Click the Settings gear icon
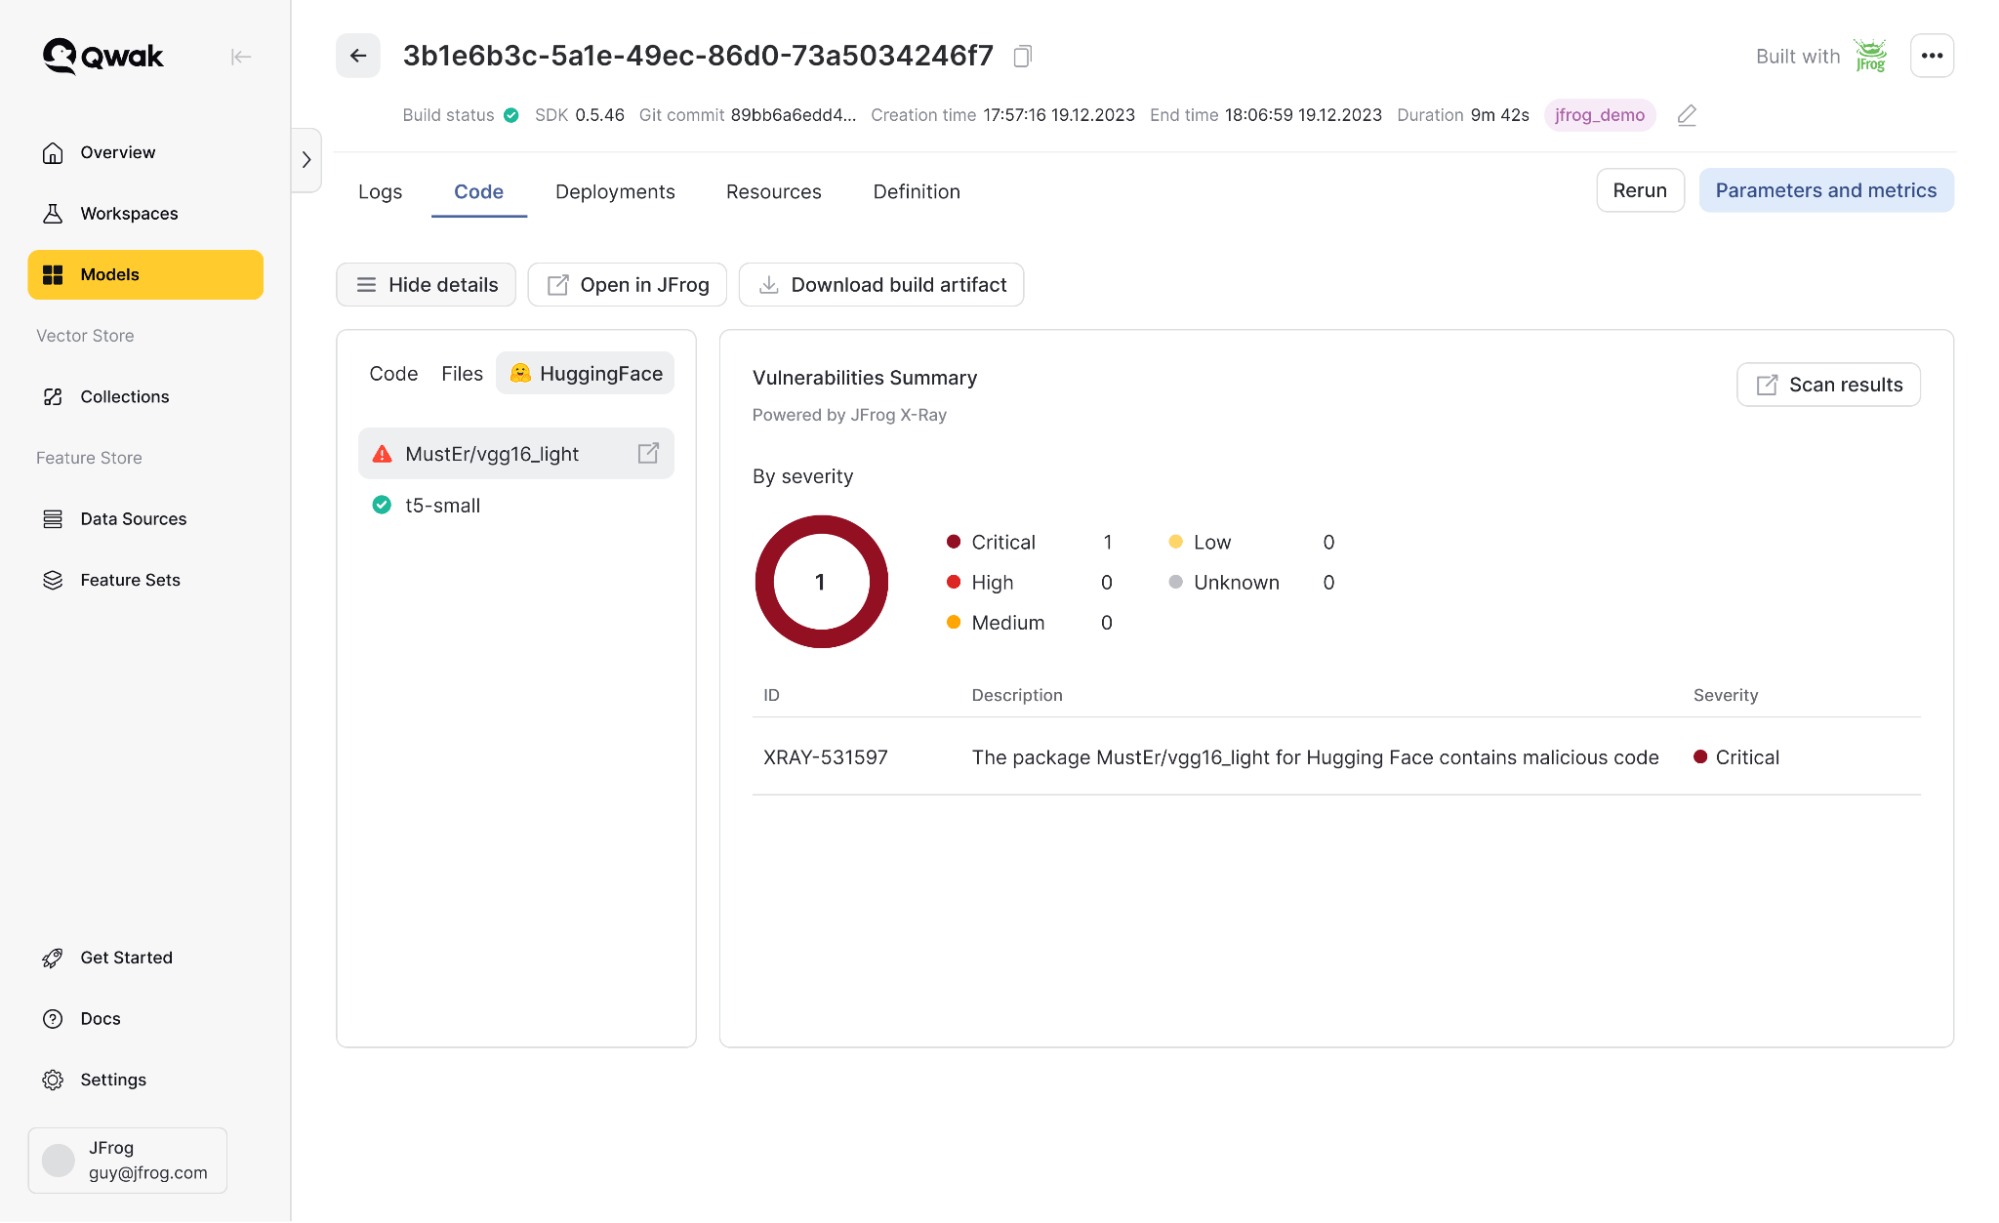 point(53,1079)
